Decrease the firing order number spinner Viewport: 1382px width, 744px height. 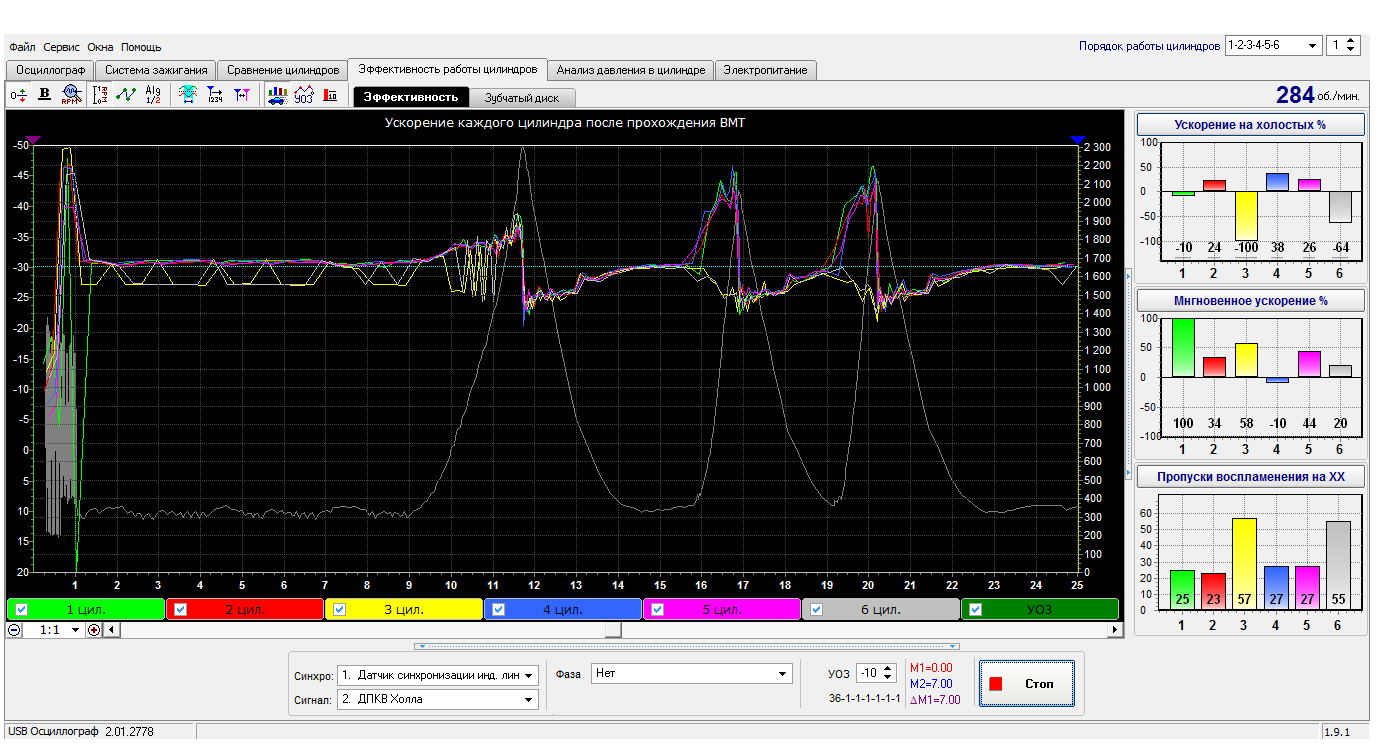pos(1352,49)
